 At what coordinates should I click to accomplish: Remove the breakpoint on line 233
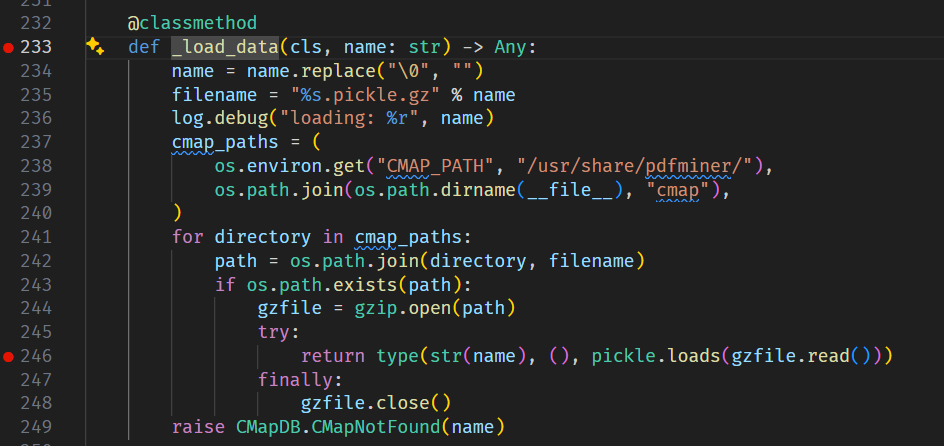pos(9,47)
